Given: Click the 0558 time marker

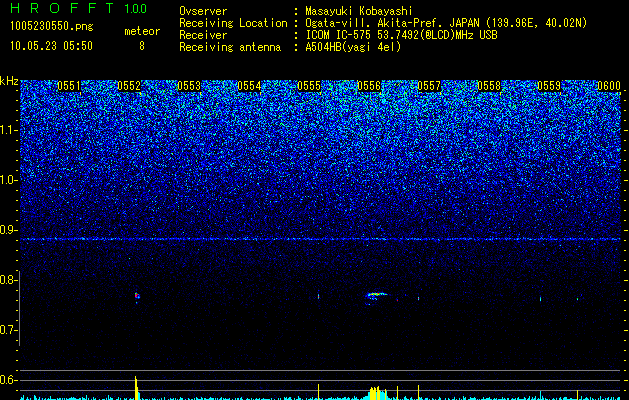Looking at the screenshot, I should 489,86.
